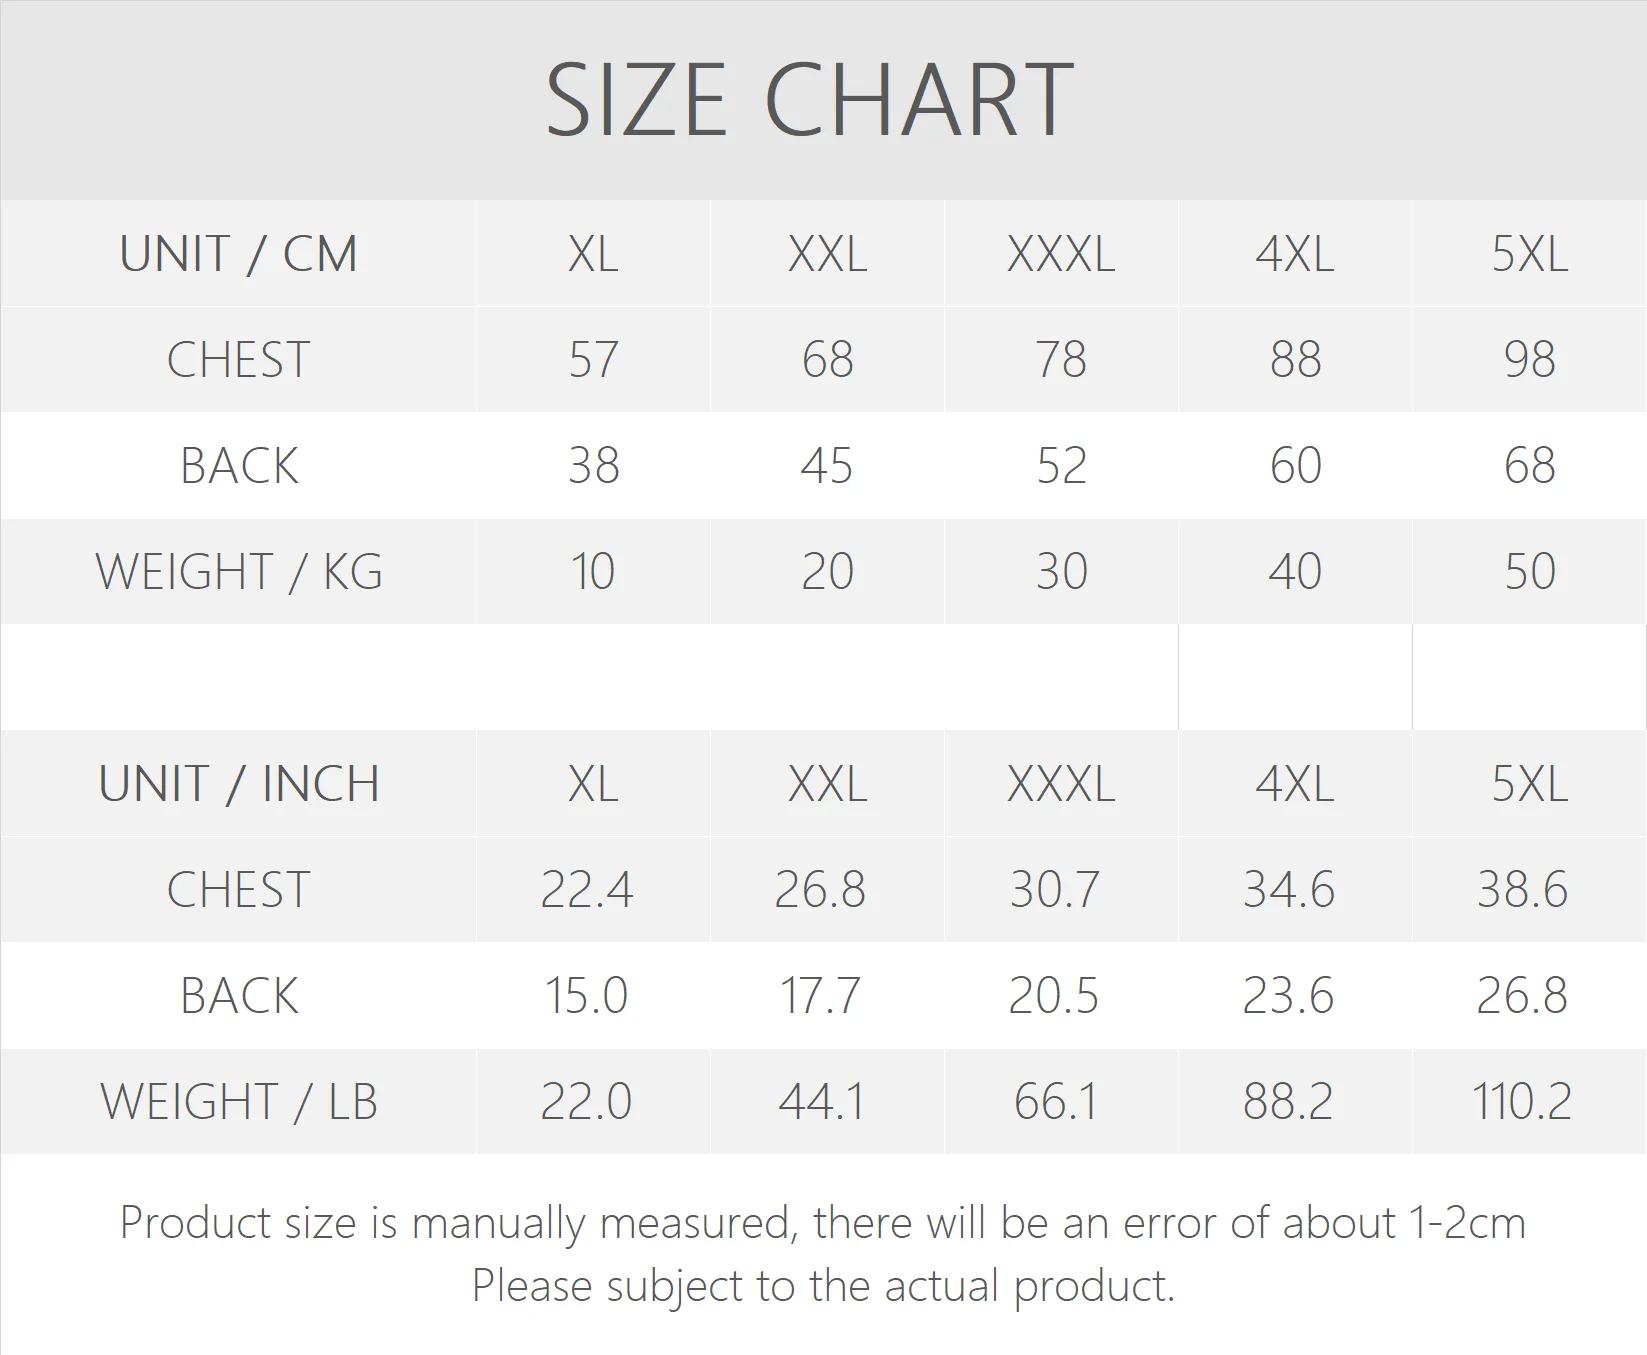This screenshot has width=1647, height=1355.
Task: Select the back value 20.5 inches
Action: [x=1053, y=996]
